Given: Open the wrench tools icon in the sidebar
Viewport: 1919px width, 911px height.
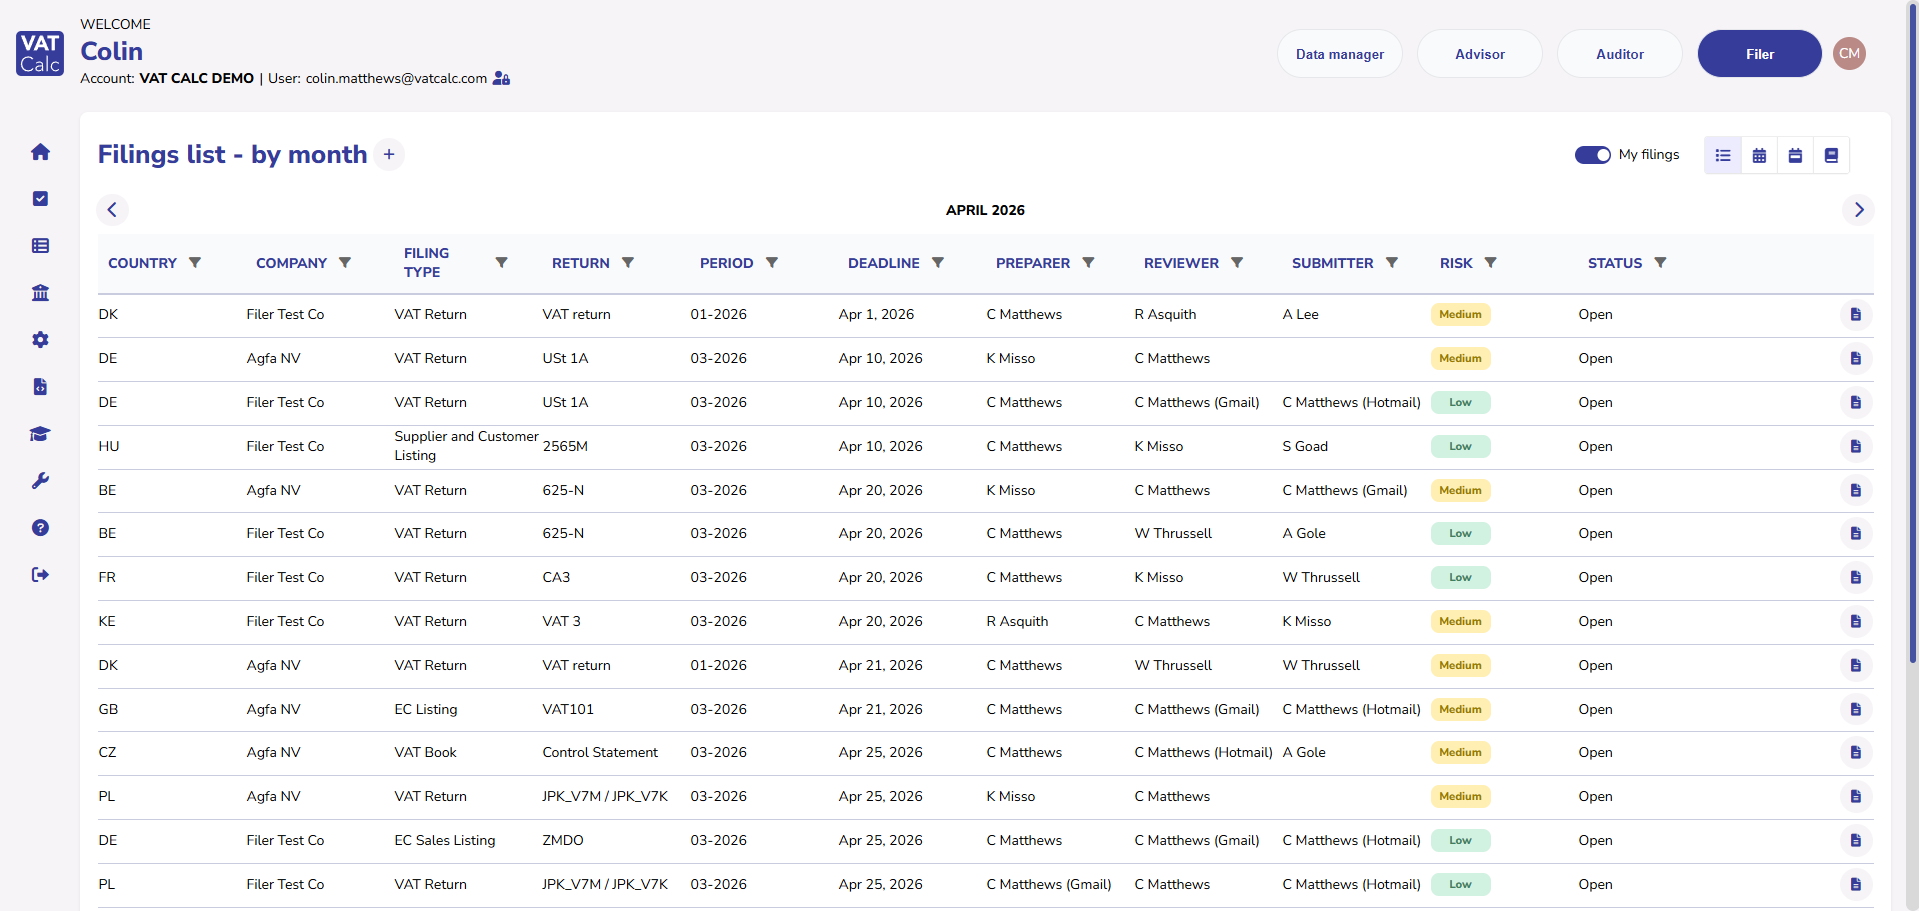Looking at the screenshot, I should tap(40, 481).
